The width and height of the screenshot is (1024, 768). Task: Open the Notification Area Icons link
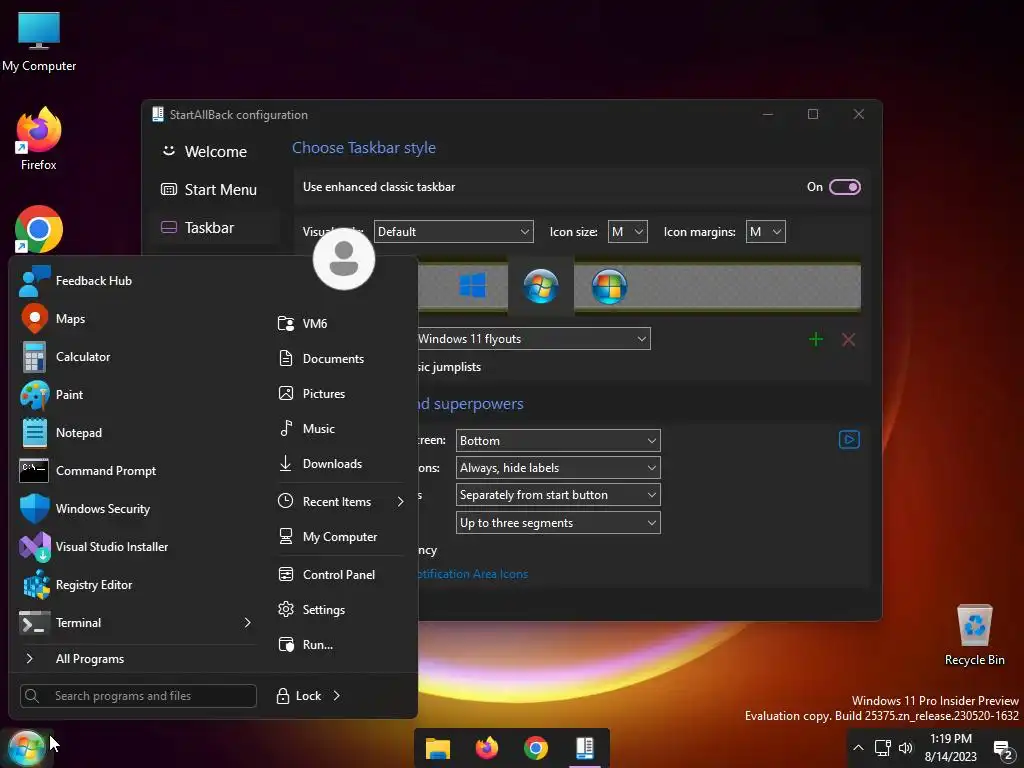pyautogui.click(x=473, y=575)
